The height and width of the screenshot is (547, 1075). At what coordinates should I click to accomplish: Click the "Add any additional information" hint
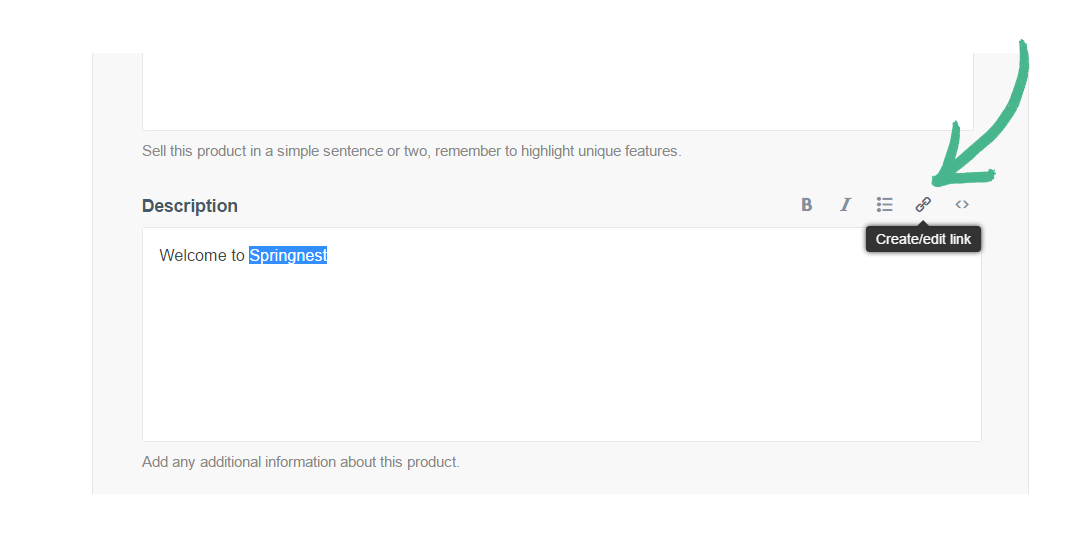click(x=300, y=462)
